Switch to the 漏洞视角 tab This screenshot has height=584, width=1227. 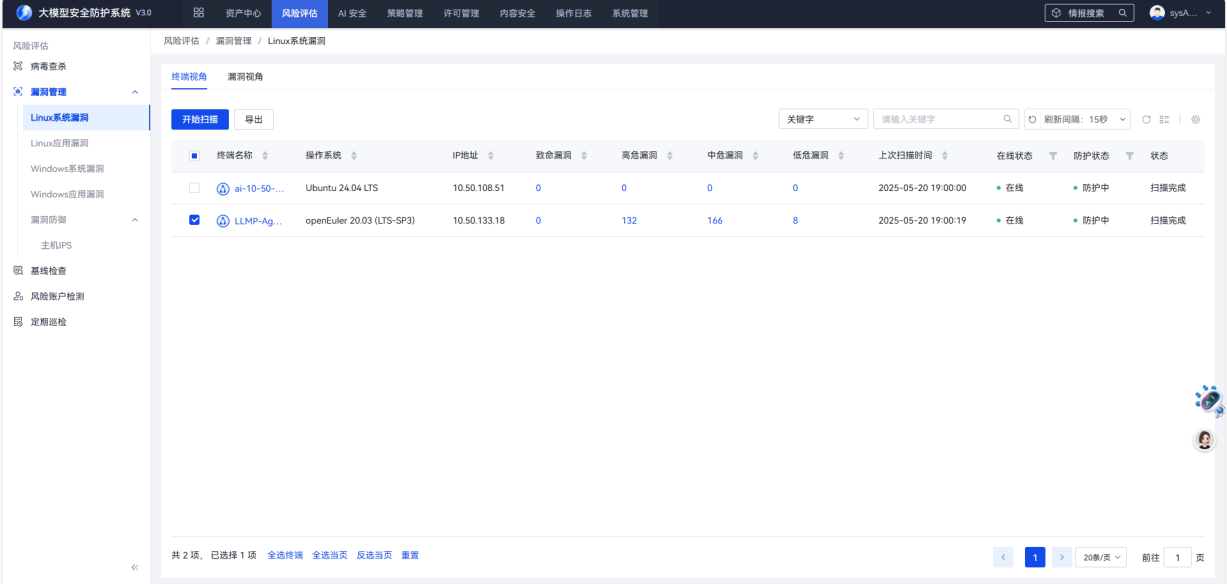pyautogui.click(x=245, y=76)
